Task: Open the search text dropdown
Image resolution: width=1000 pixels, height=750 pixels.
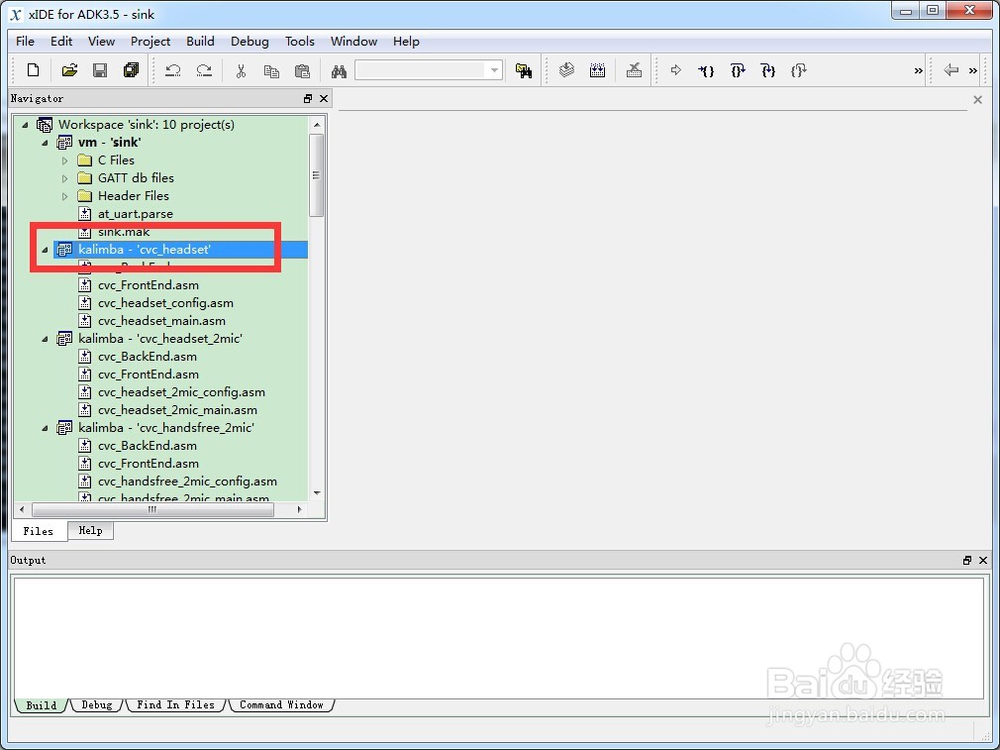Action: pos(494,70)
